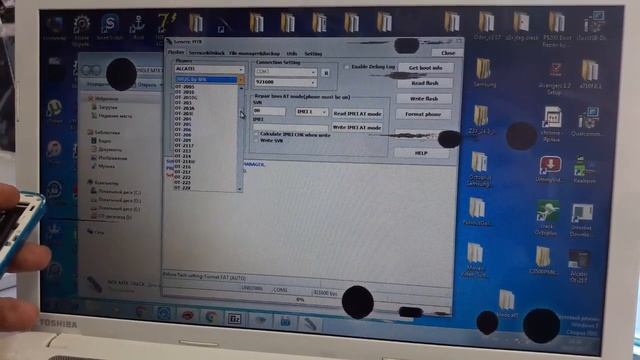Click the red lips taskbar icon
The height and width of the screenshot is (360, 640).
pos(187,316)
